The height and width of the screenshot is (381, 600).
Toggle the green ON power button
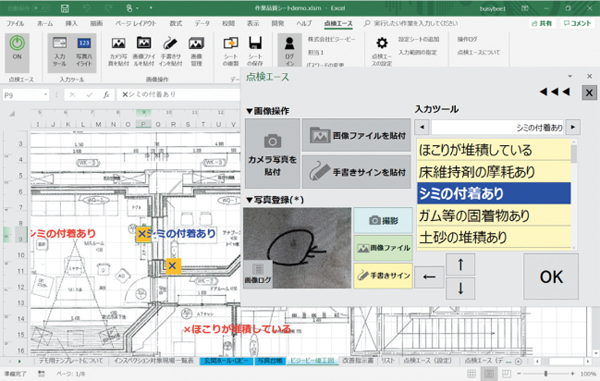click(x=17, y=52)
